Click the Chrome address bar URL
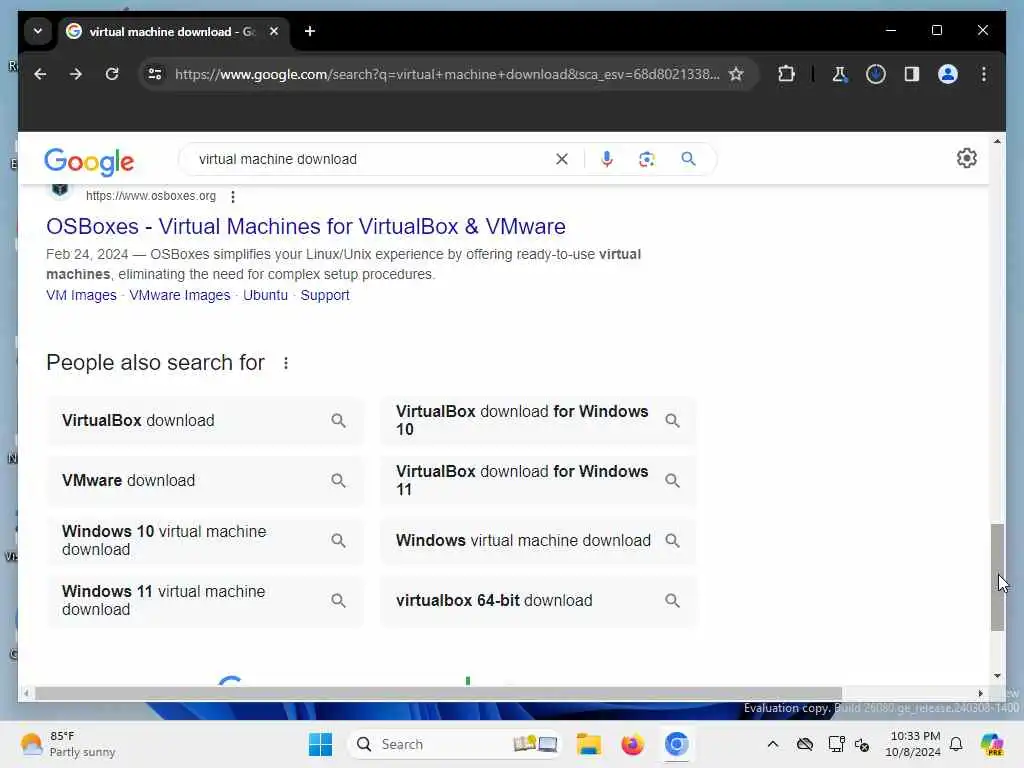 [447, 74]
